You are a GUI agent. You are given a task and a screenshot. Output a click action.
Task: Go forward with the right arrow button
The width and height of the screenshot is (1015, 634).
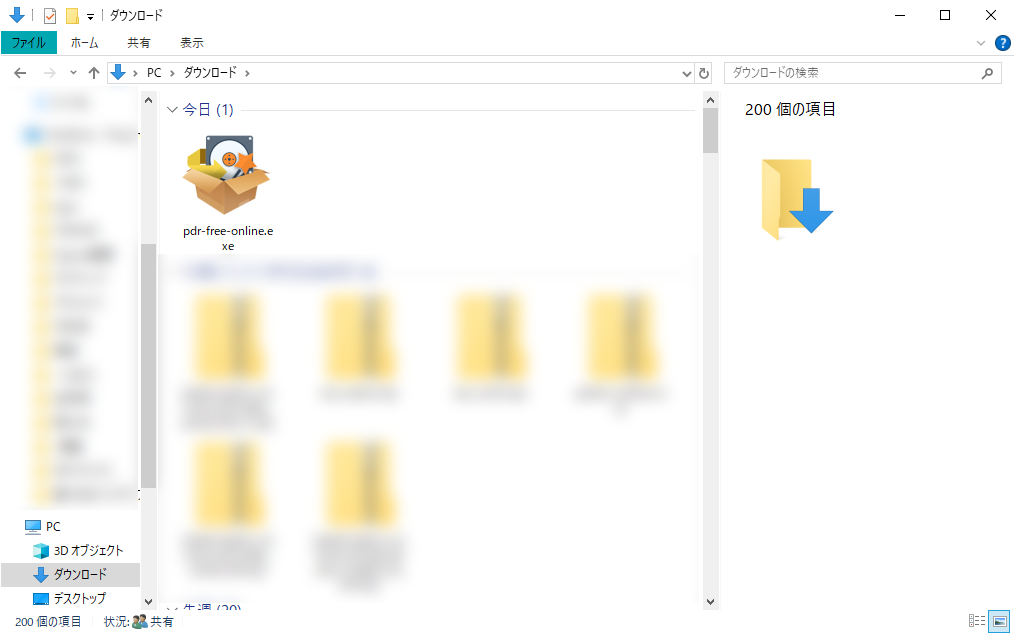pyautogui.click(x=49, y=73)
